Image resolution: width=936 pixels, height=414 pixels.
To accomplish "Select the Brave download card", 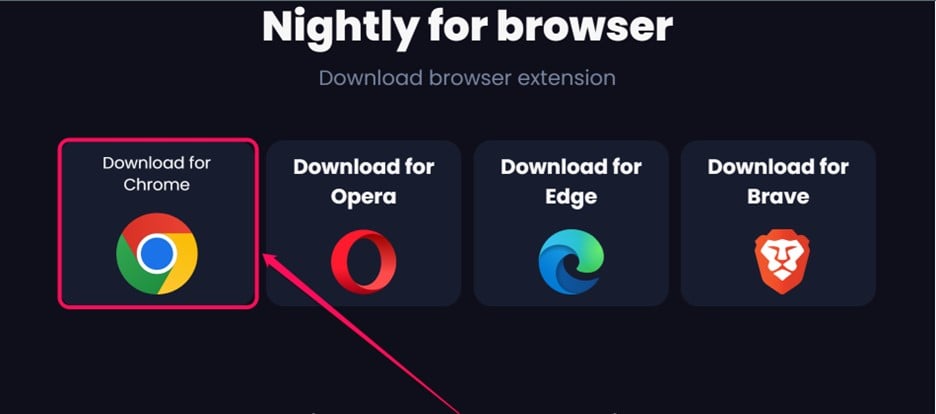I will pyautogui.click(x=778, y=223).
